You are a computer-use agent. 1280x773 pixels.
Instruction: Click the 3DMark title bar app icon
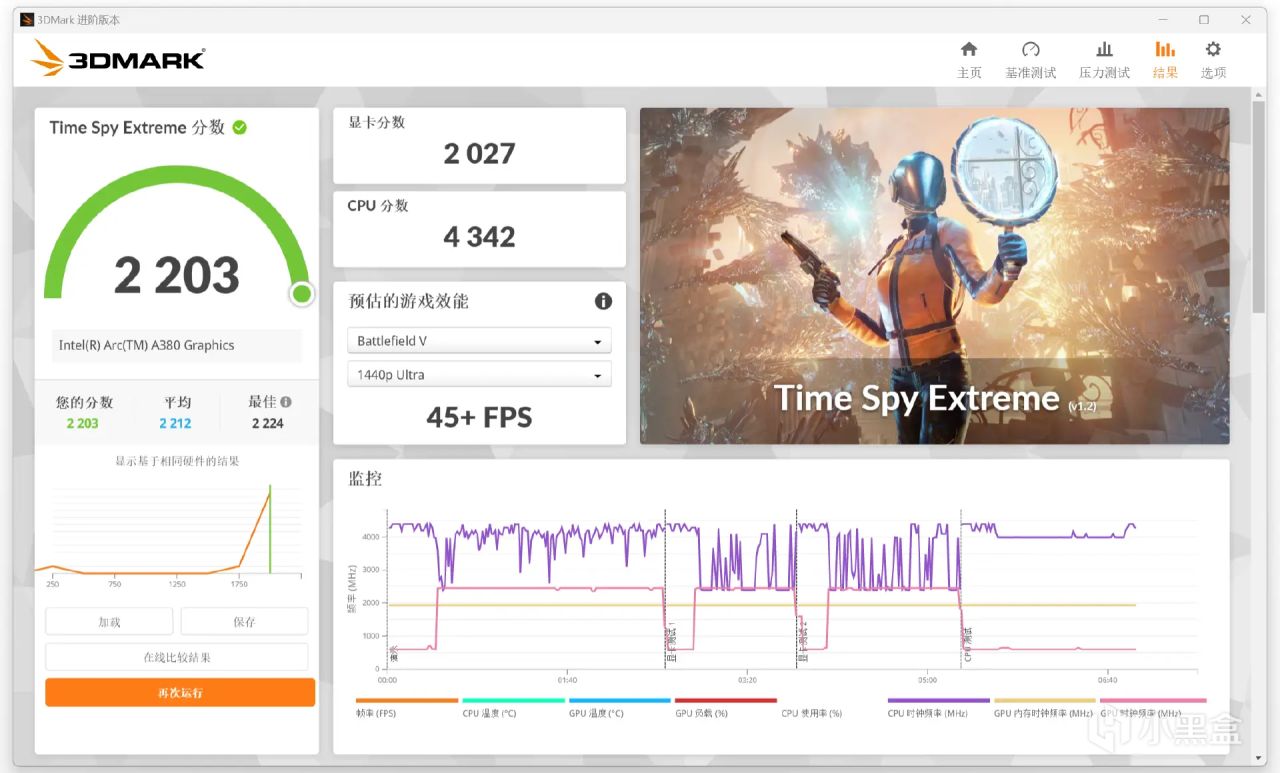(27, 19)
